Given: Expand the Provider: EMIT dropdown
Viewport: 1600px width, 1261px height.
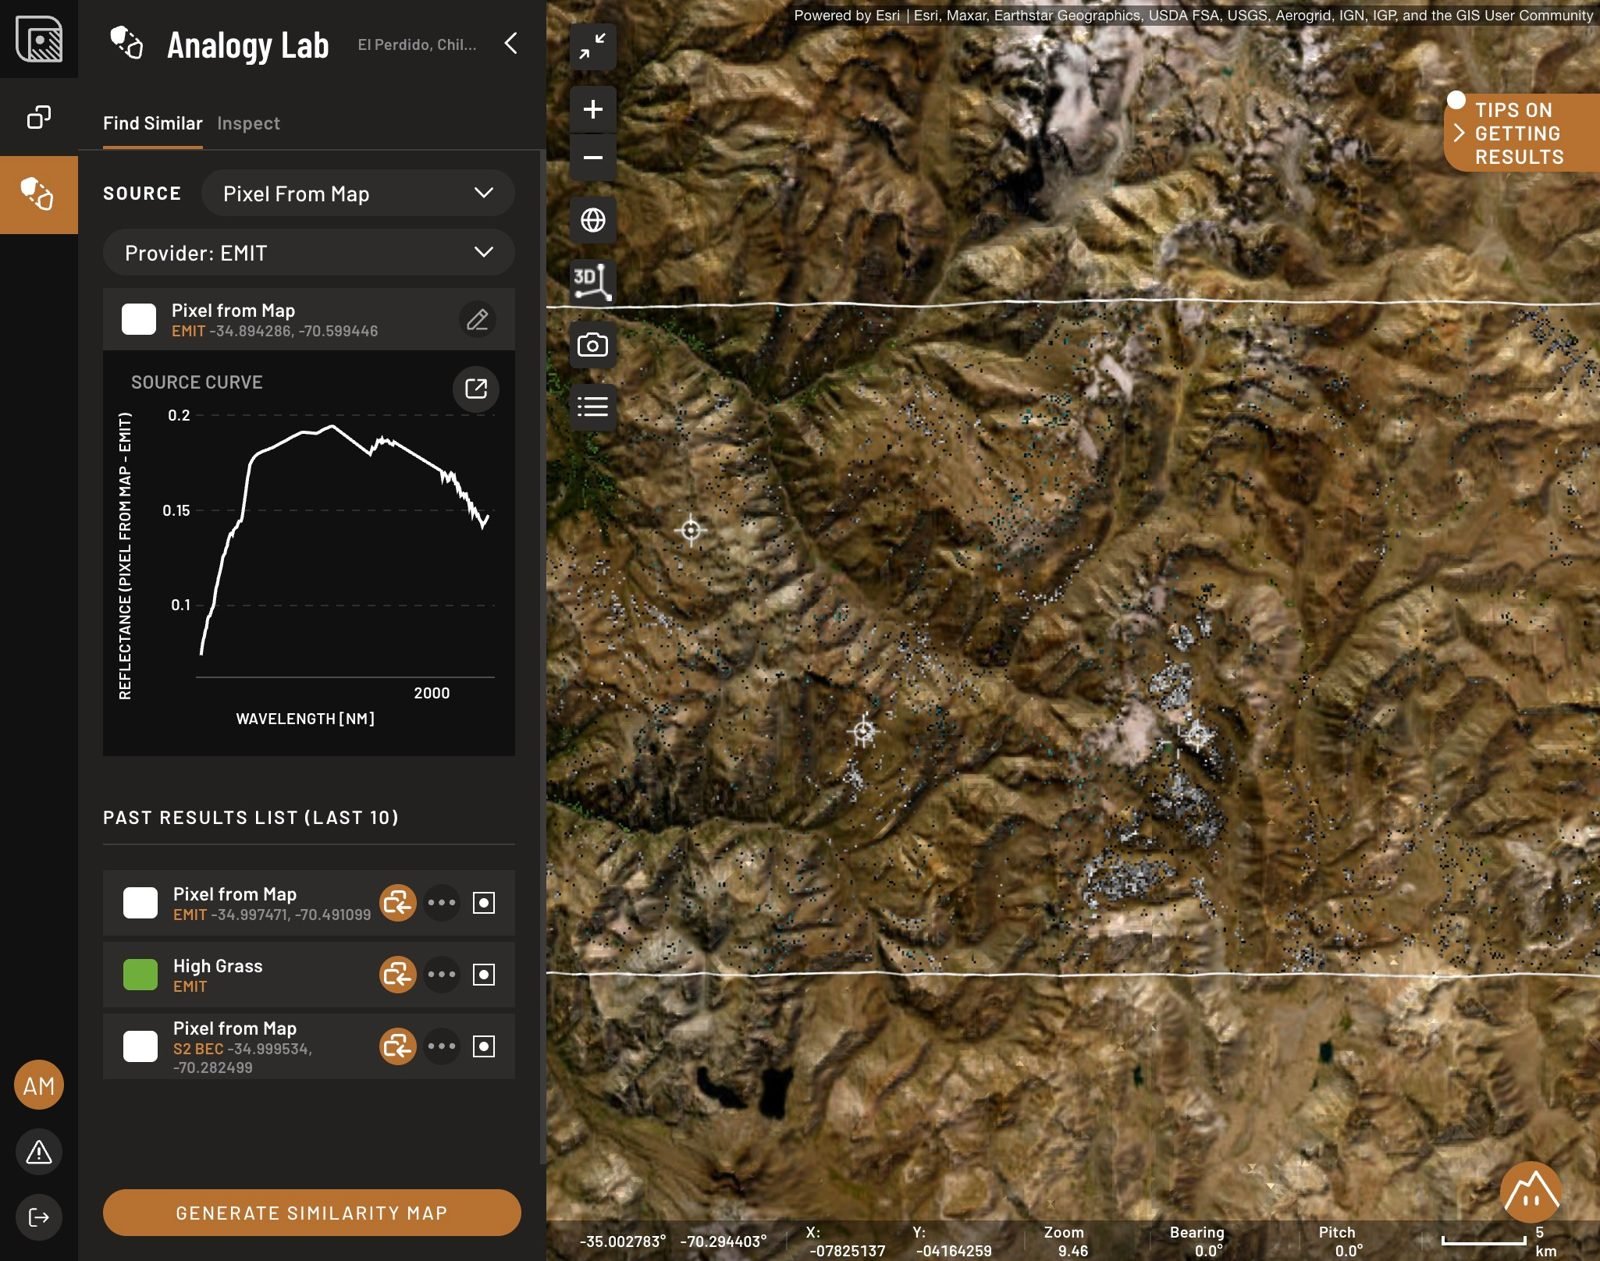Looking at the screenshot, I should click(x=309, y=252).
